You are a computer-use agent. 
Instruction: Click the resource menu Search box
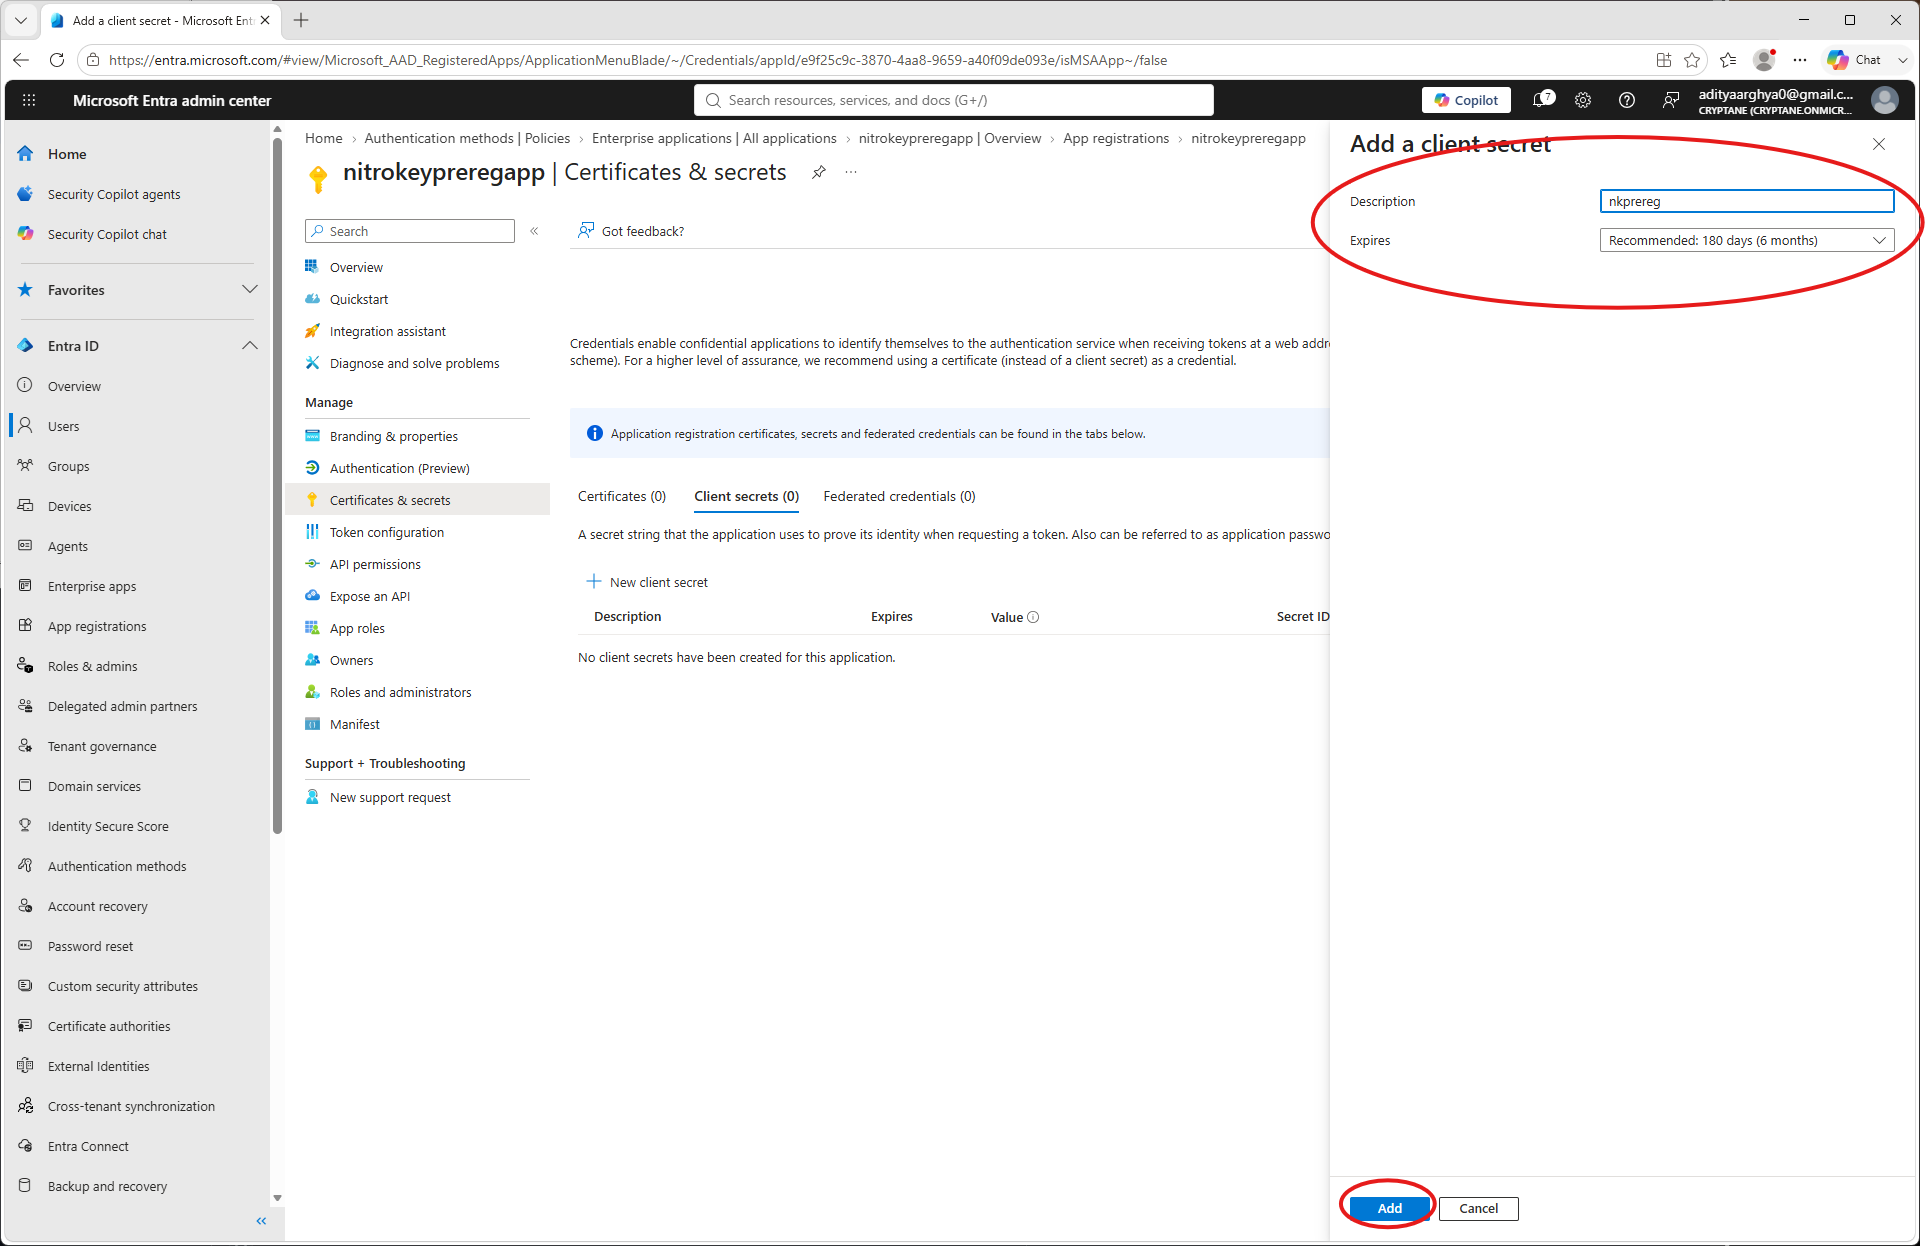[x=410, y=231]
